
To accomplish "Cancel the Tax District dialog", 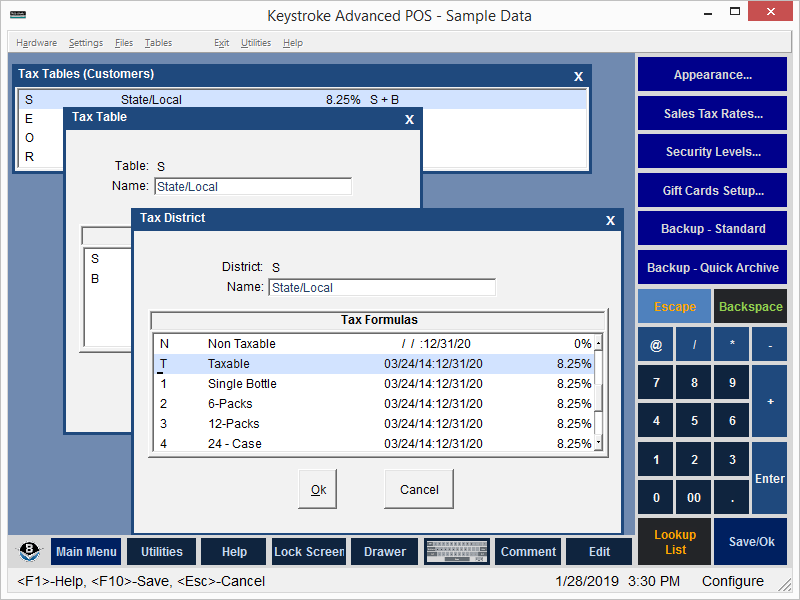I will [419, 489].
